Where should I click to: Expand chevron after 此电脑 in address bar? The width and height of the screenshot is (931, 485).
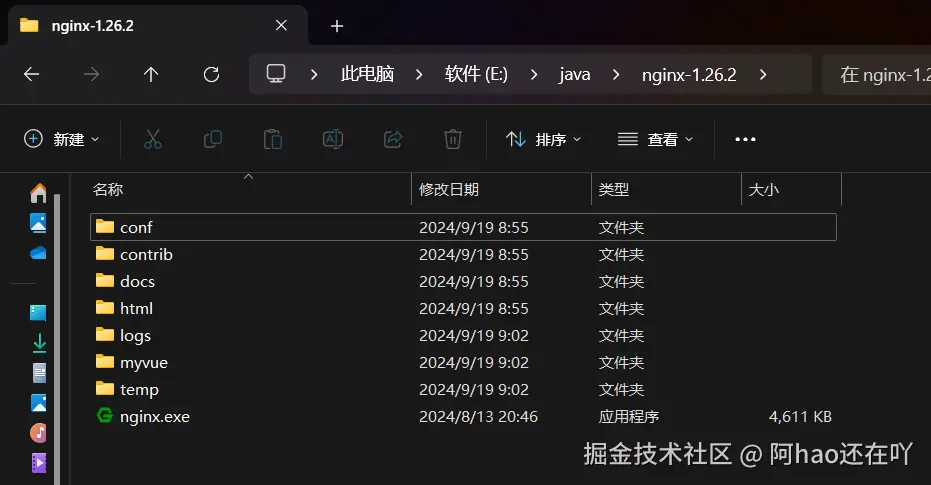[419, 74]
